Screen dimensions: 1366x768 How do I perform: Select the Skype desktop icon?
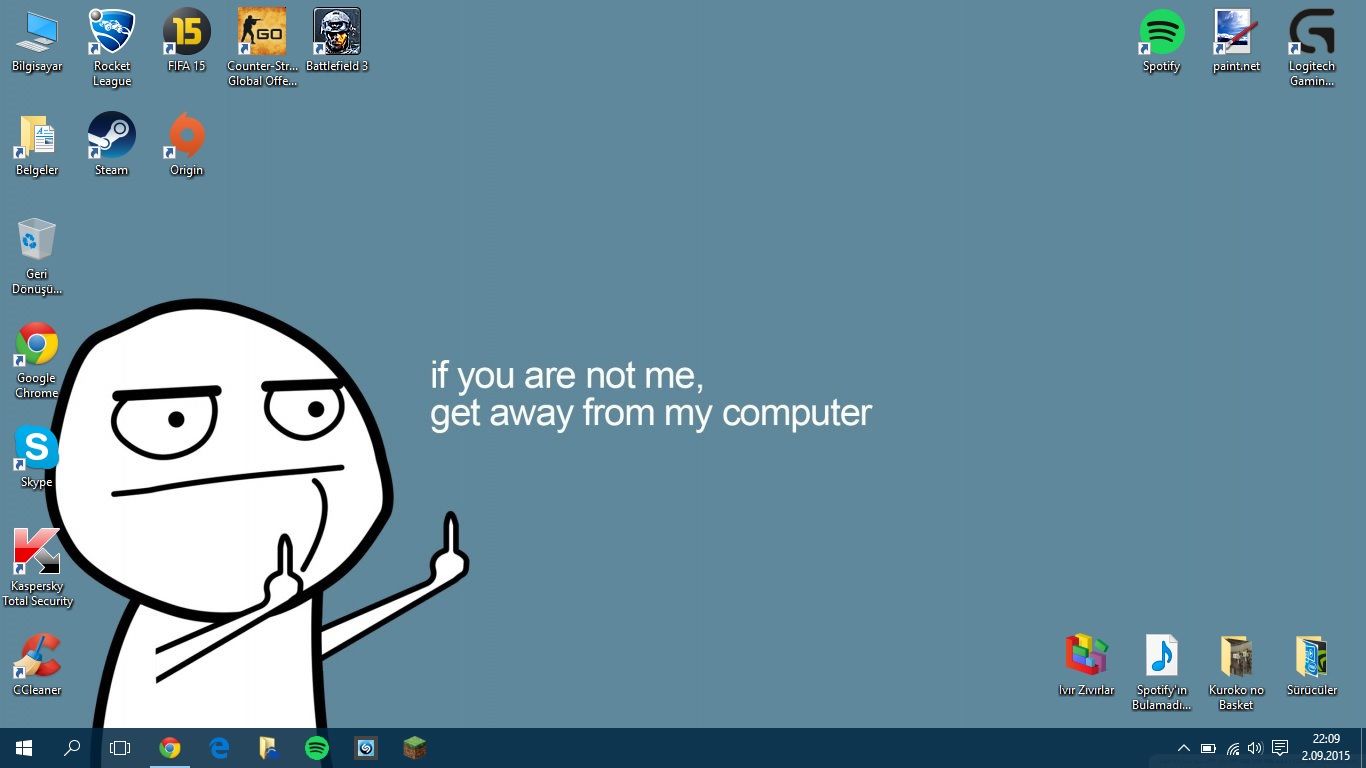click(37, 457)
